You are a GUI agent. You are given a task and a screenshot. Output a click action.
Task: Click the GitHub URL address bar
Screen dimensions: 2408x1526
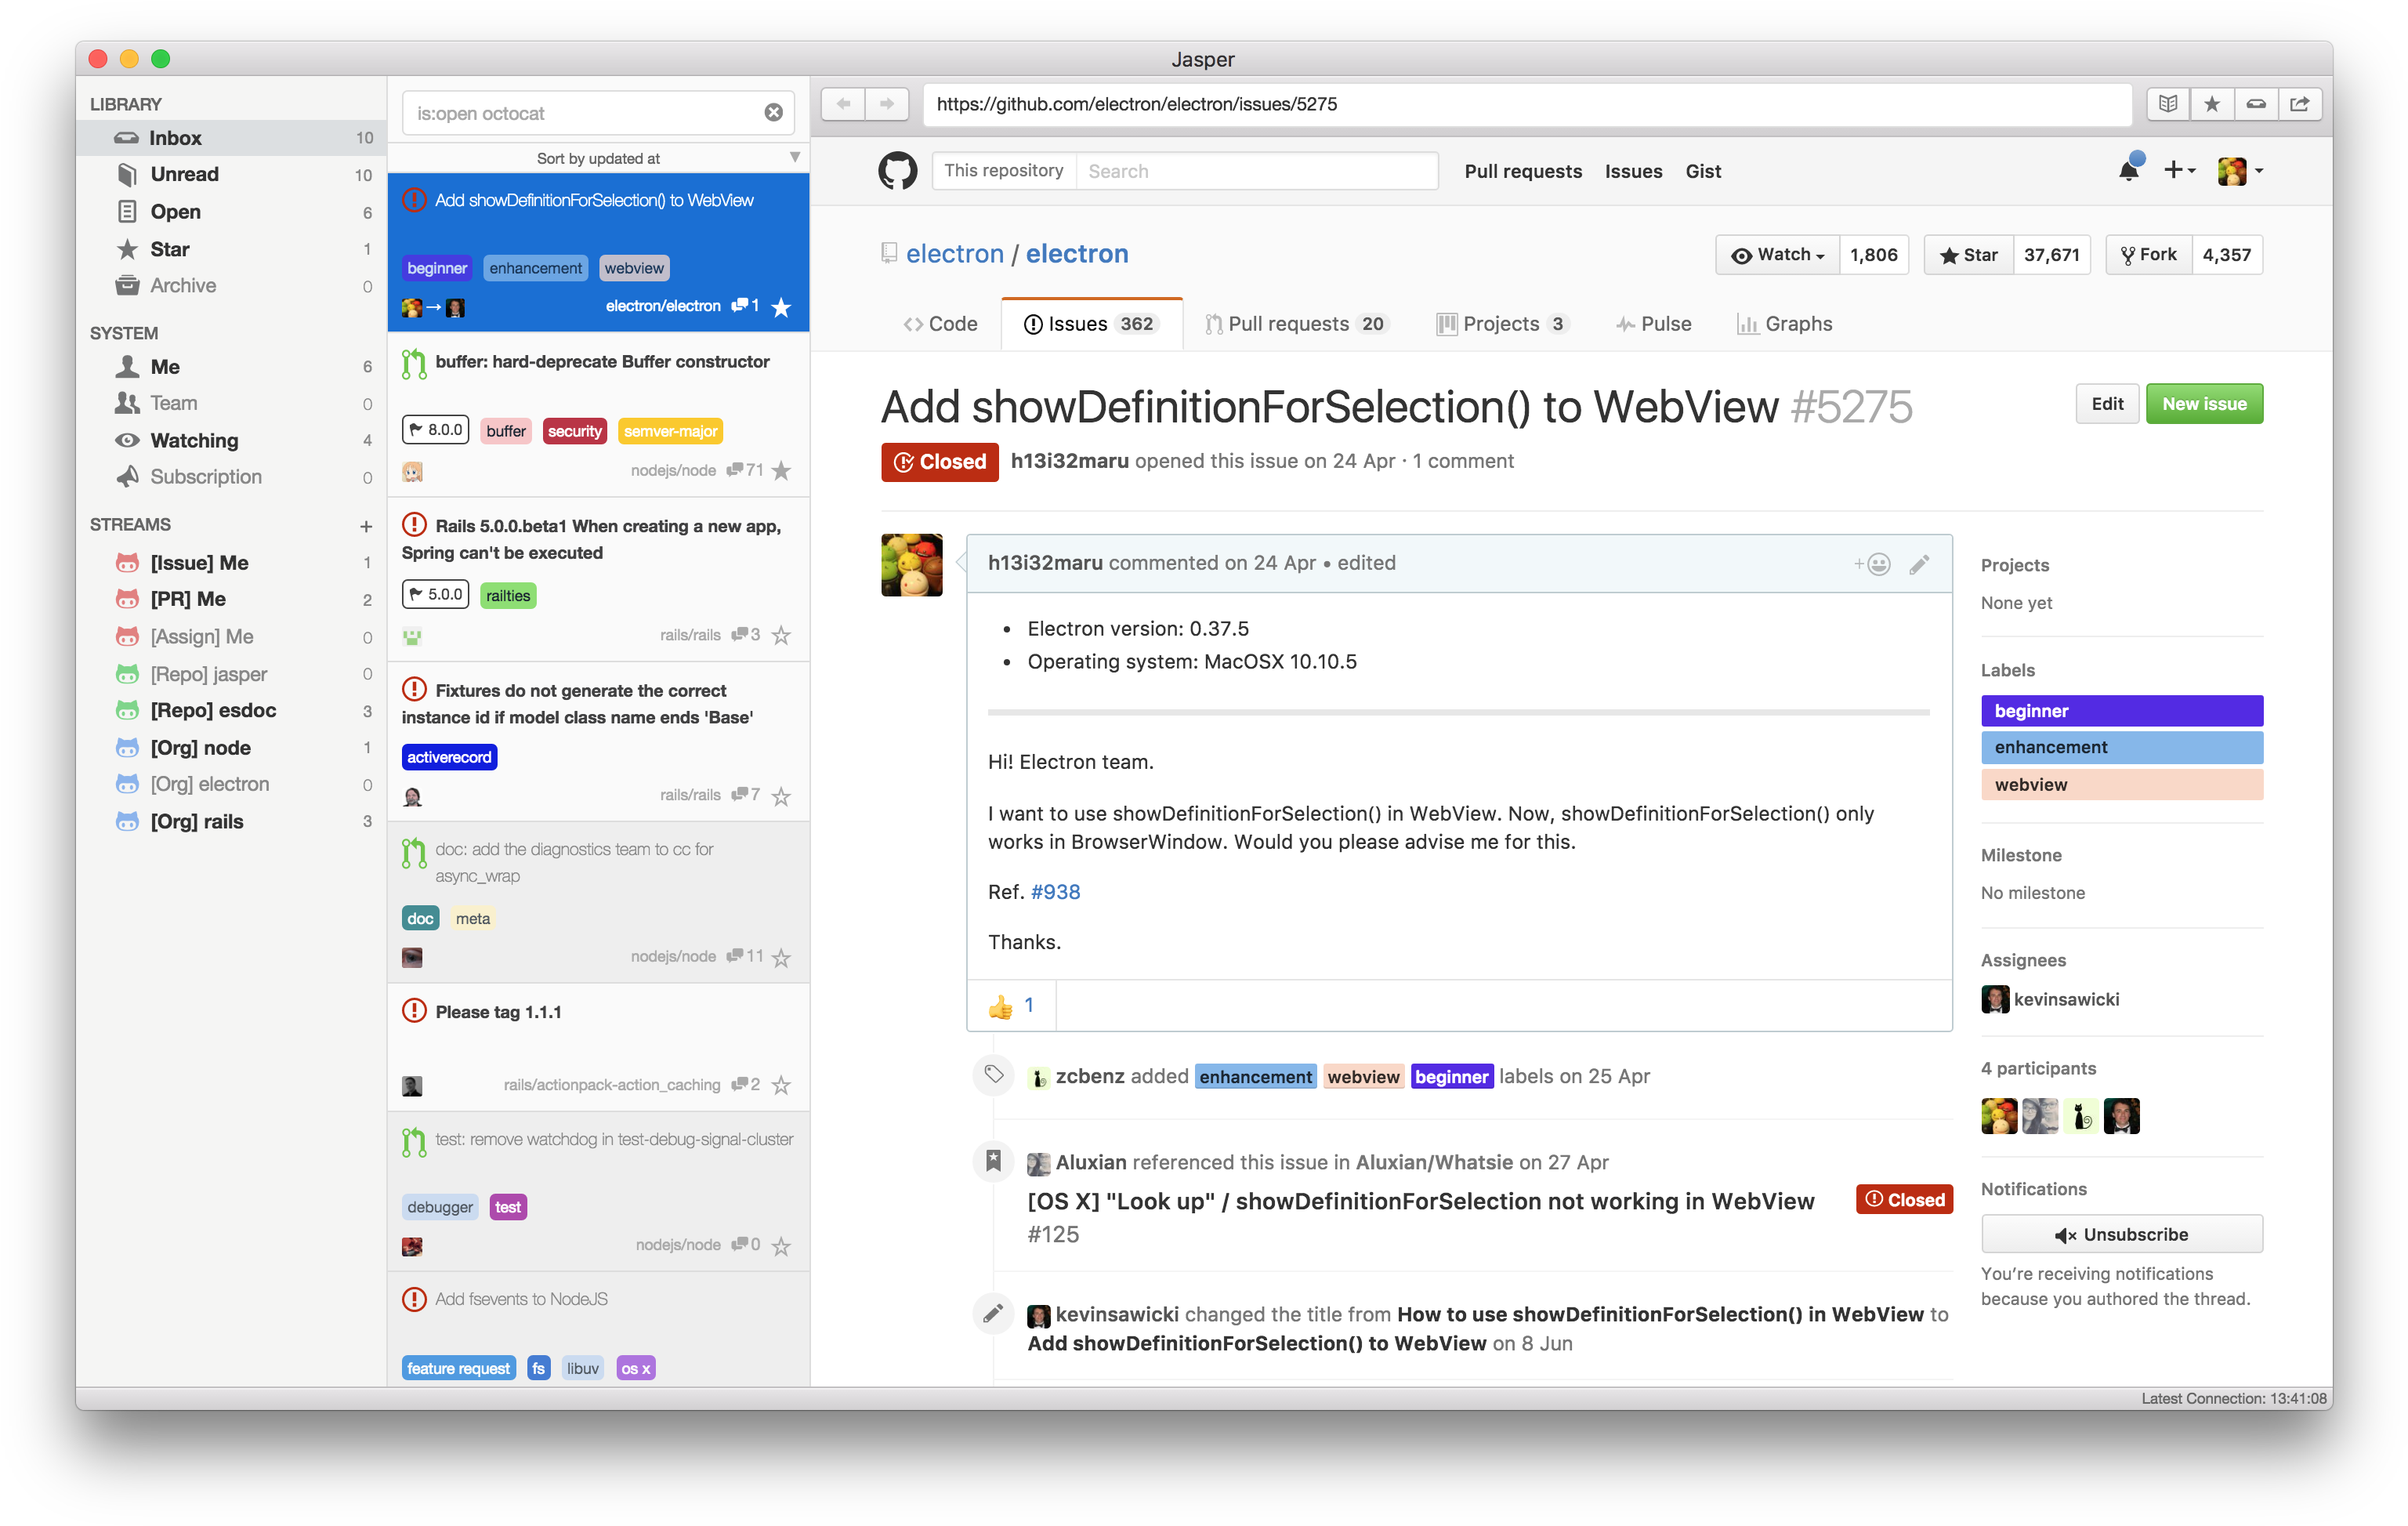1527,104
